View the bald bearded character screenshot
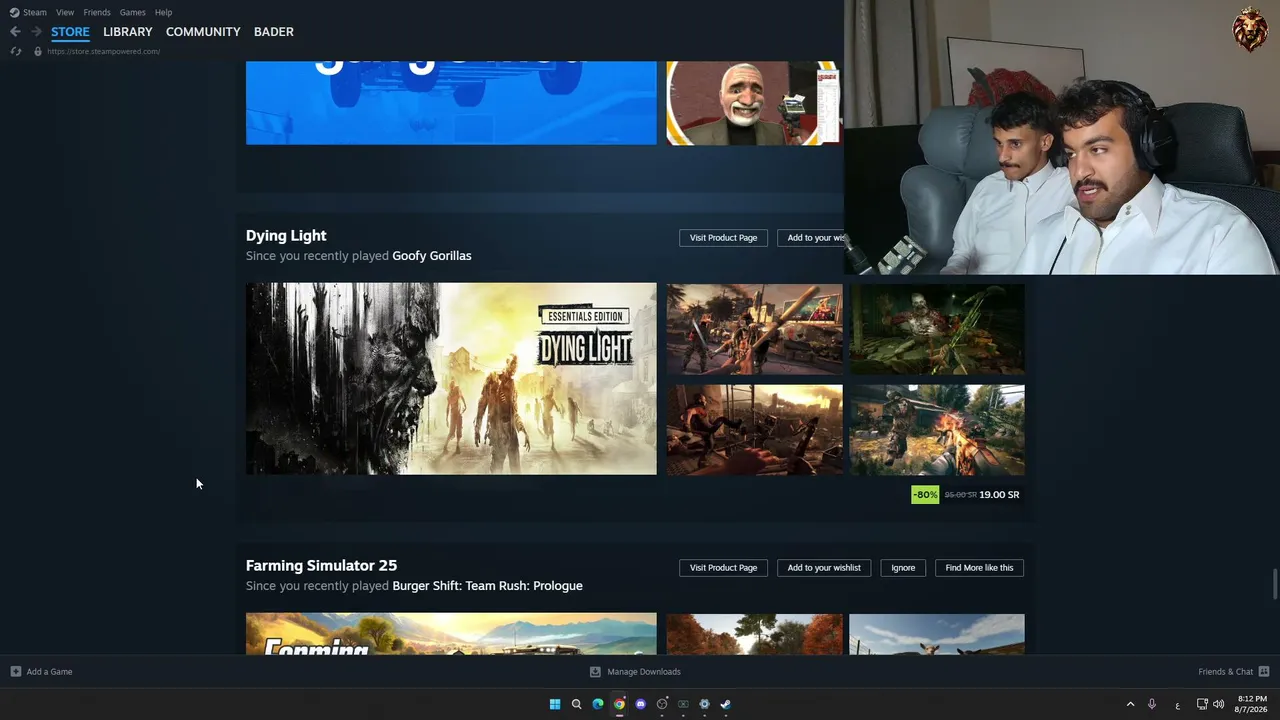The image size is (1280, 720). [x=754, y=103]
